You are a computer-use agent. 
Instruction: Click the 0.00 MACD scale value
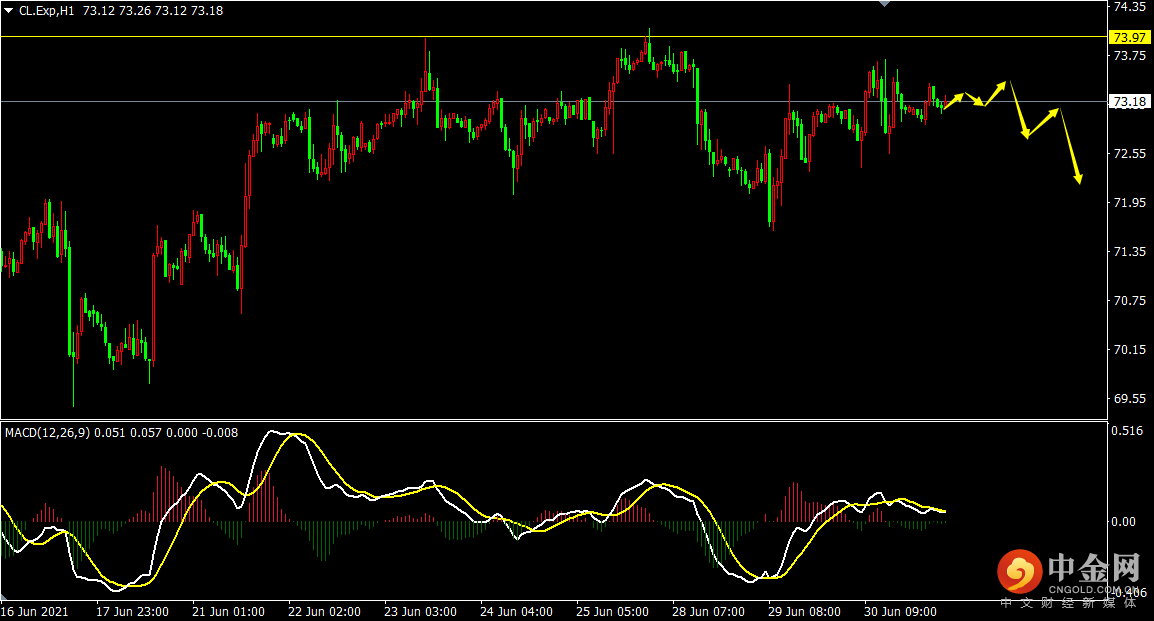(1123, 522)
